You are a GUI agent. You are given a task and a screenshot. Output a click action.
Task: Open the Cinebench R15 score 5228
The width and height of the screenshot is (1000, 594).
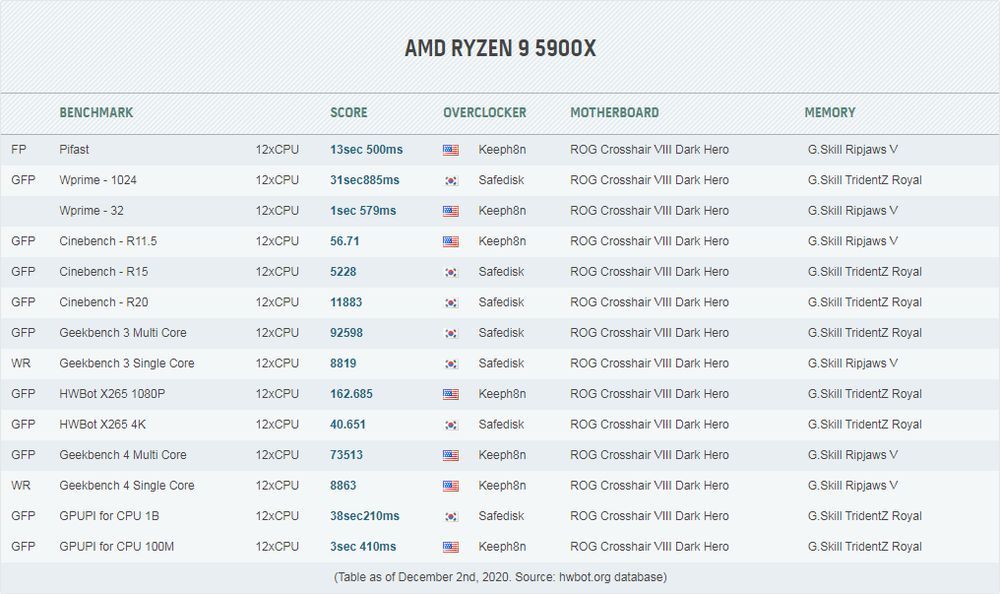click(x=343, y=272)
